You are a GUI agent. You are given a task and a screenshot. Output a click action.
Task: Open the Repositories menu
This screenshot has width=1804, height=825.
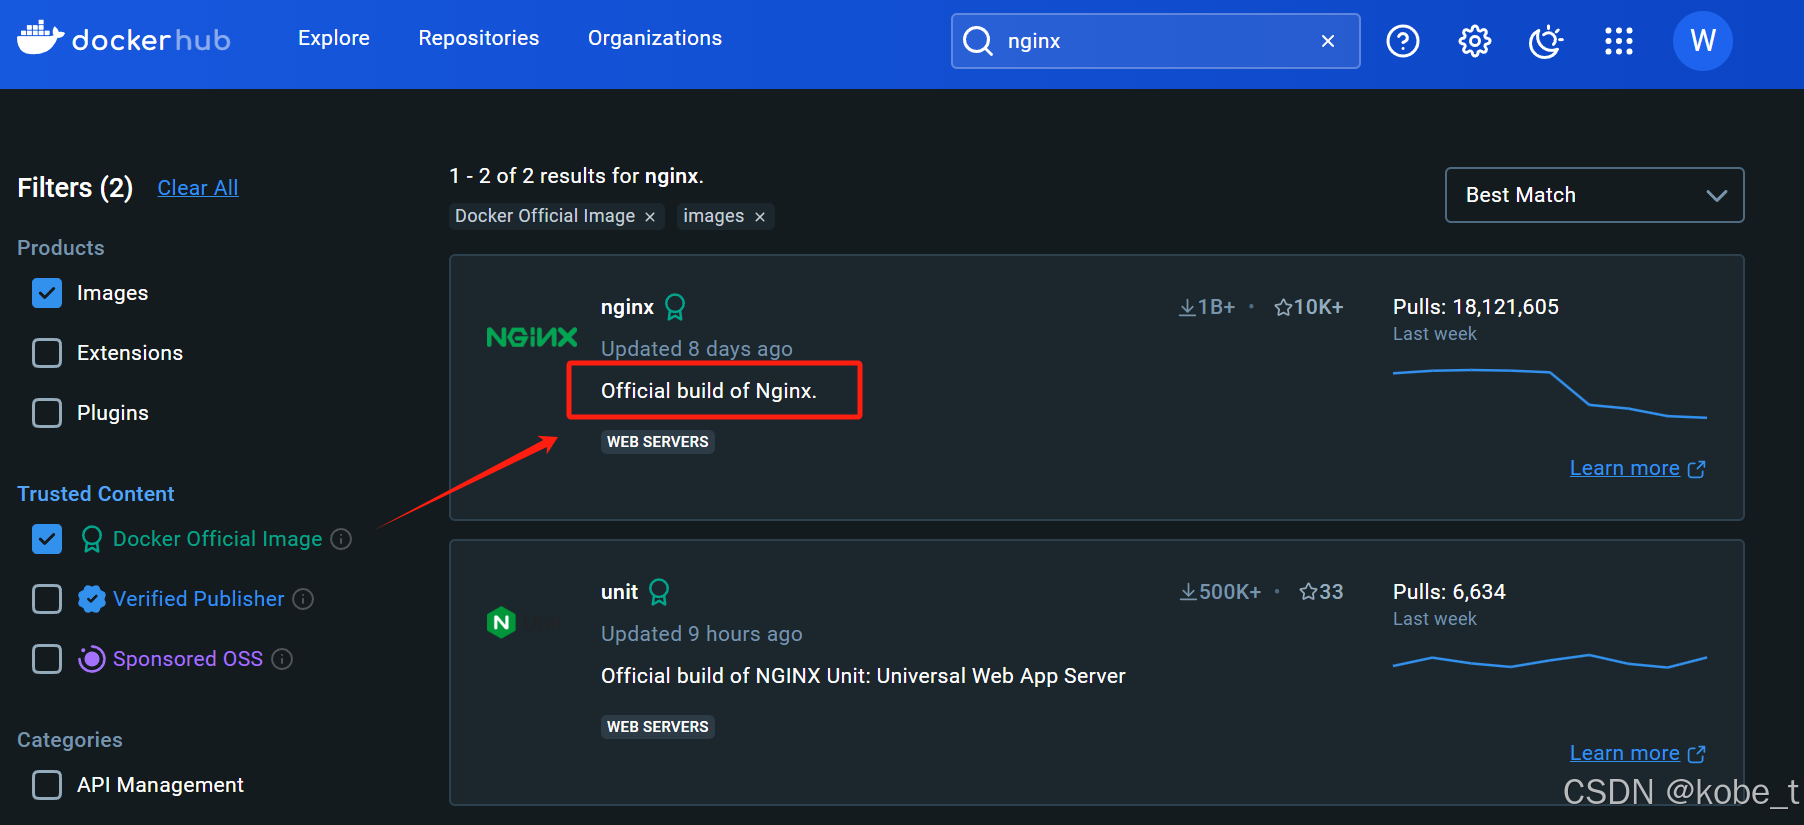pyautogui.click(x=479, y=38)
